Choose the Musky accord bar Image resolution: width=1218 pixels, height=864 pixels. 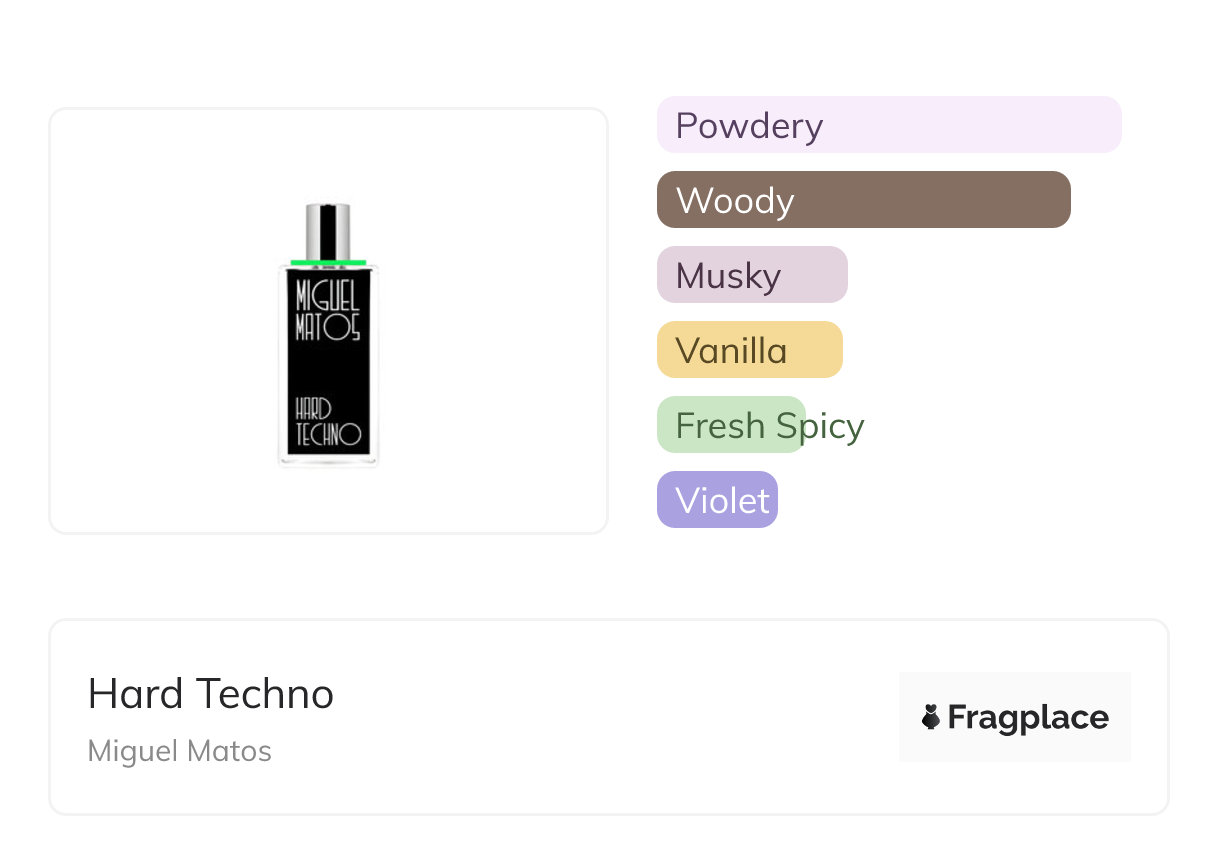click(752, 275)
